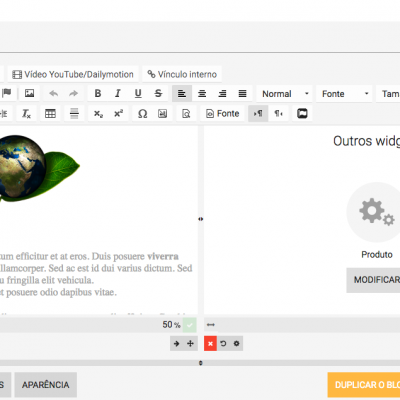Switch to source view with Fonte button

[x=223, y=114]
